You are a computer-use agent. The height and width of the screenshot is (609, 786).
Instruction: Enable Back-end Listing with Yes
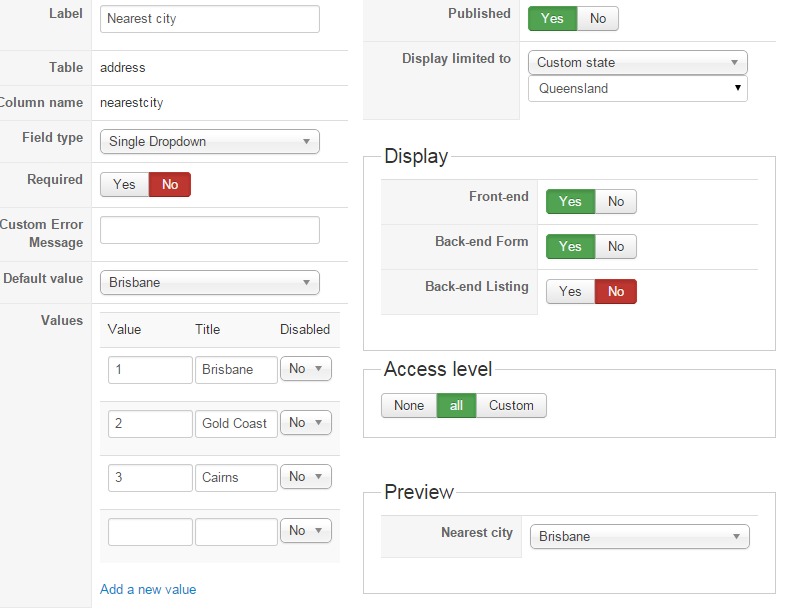click(x=570, y=291)
